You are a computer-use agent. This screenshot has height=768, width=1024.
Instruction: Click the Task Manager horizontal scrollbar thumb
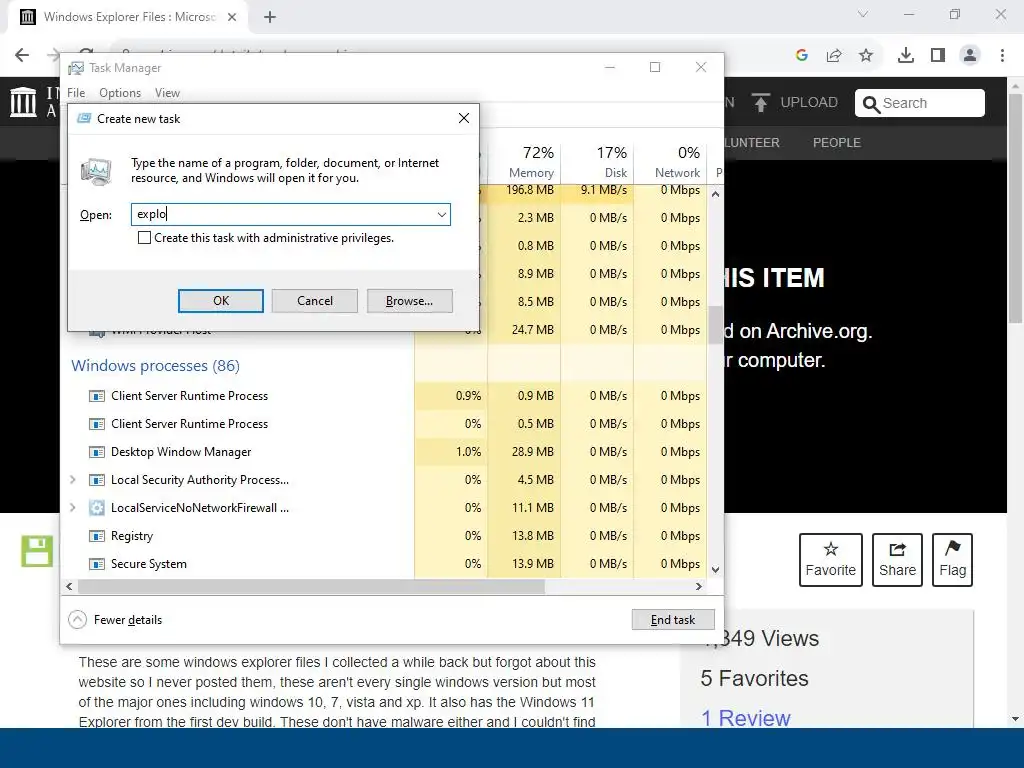coord(311,587)
